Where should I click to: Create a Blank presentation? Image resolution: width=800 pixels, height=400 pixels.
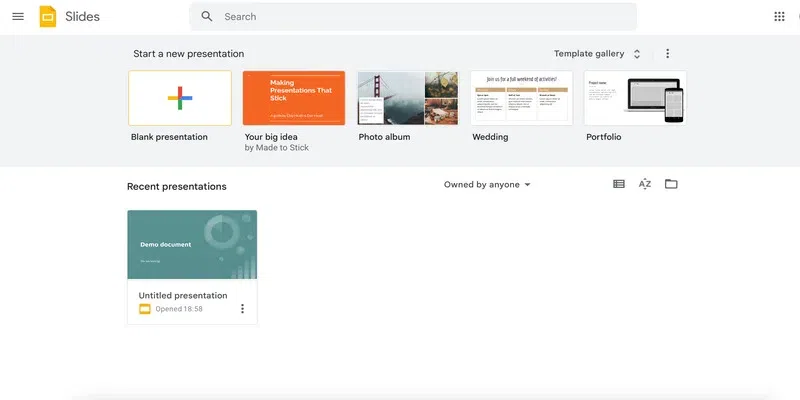(x=180, y=98)
